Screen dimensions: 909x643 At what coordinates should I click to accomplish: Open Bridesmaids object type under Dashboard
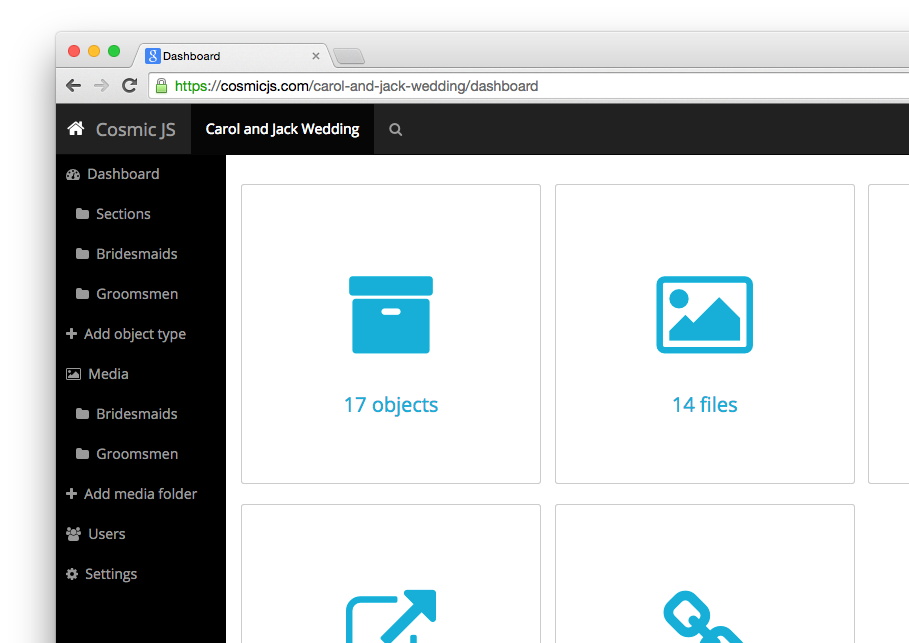[x=137, y=254]
